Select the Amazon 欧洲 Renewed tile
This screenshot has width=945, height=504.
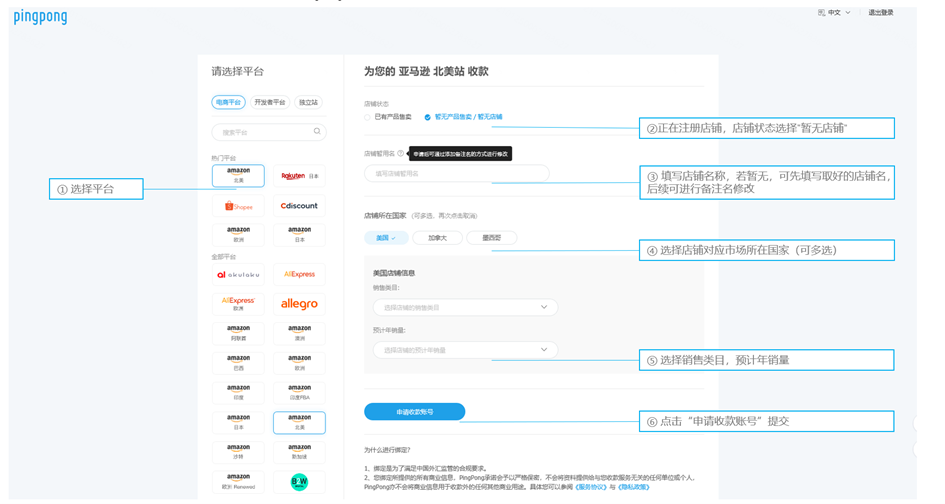click(238, 482)
